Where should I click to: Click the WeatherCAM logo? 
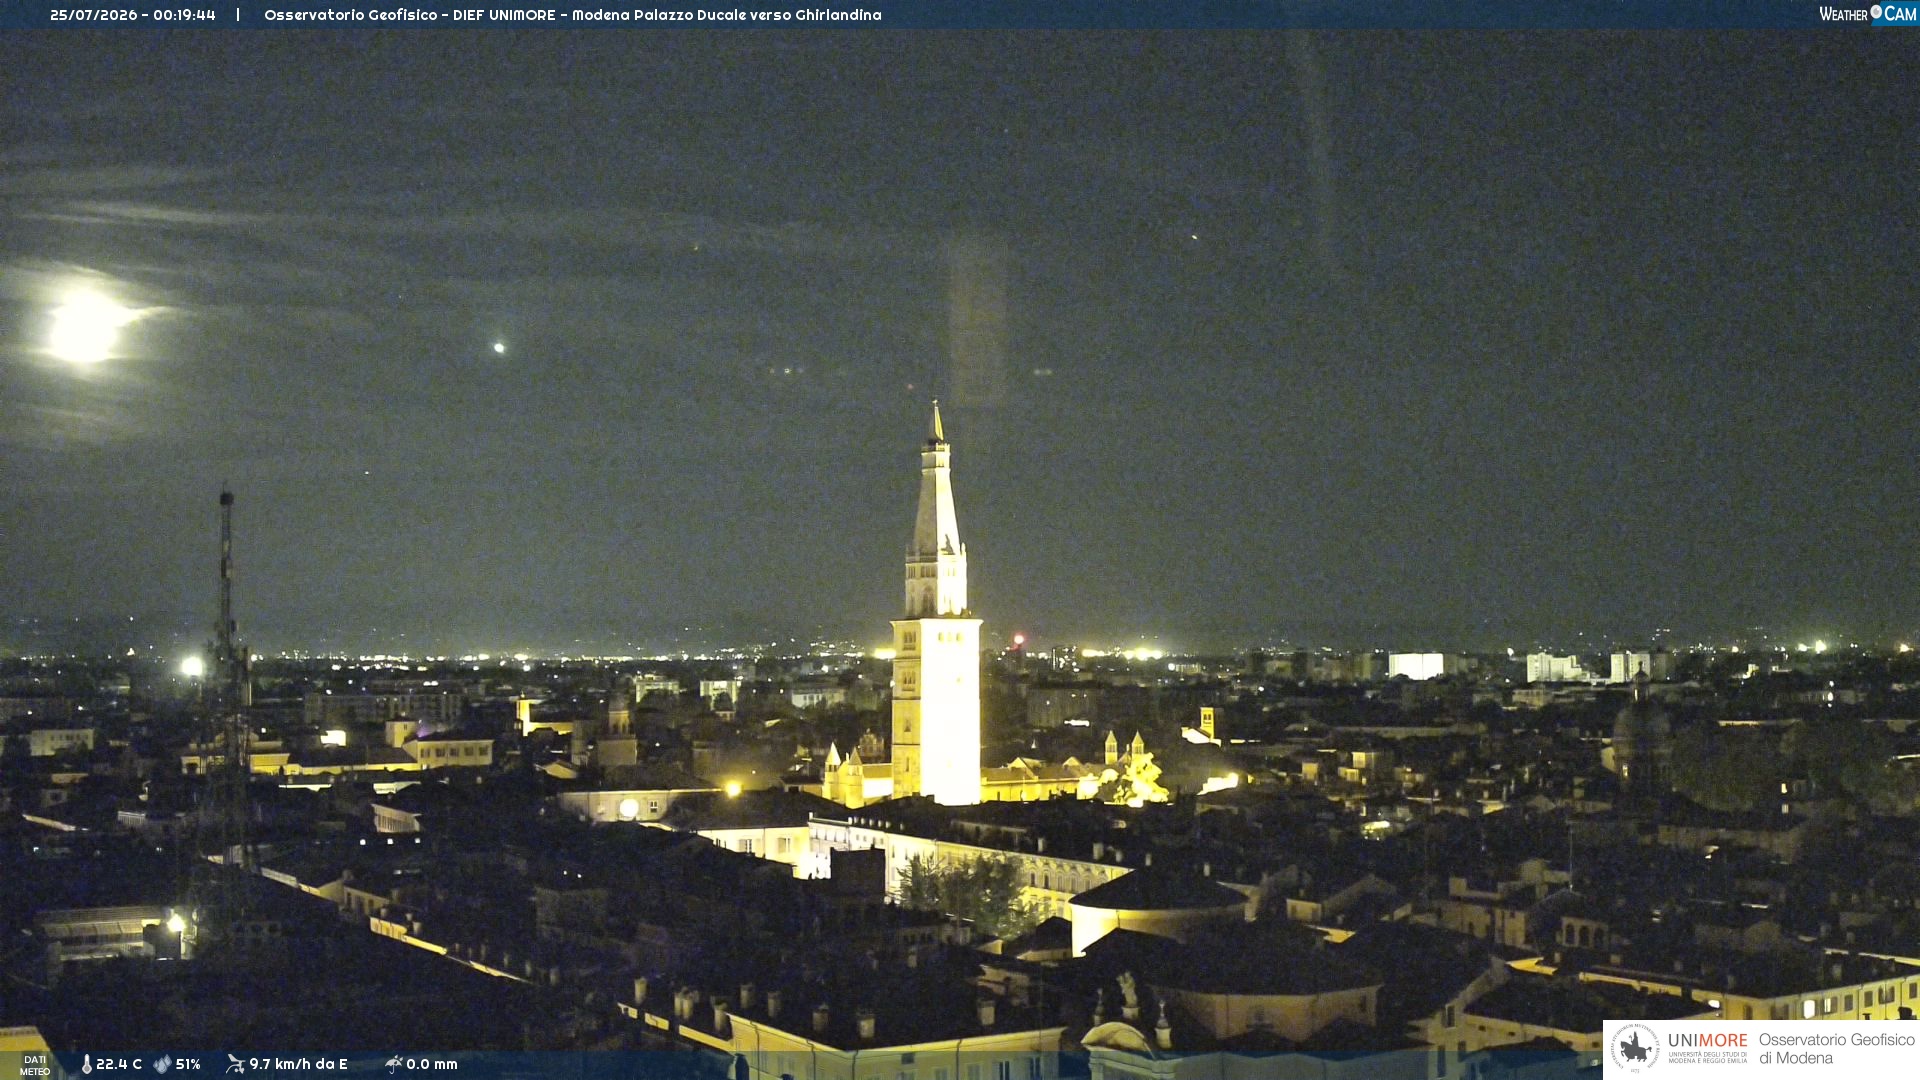click(1868, 14)
